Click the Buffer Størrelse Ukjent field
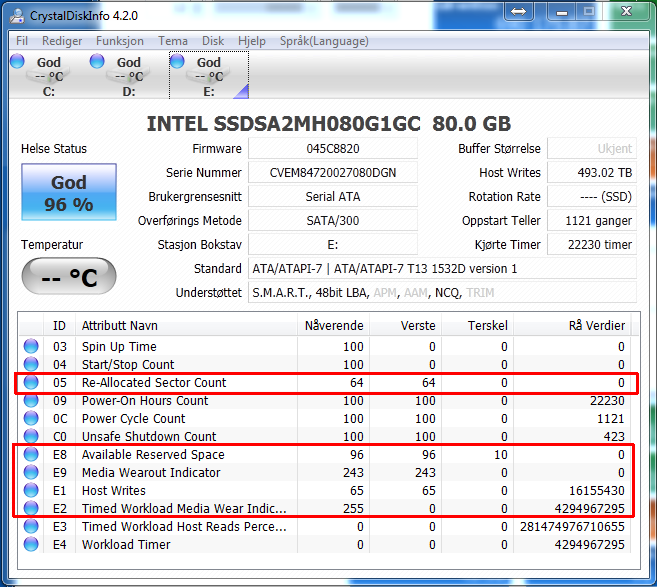Screen dimensions: 657x587 (592, 149)
